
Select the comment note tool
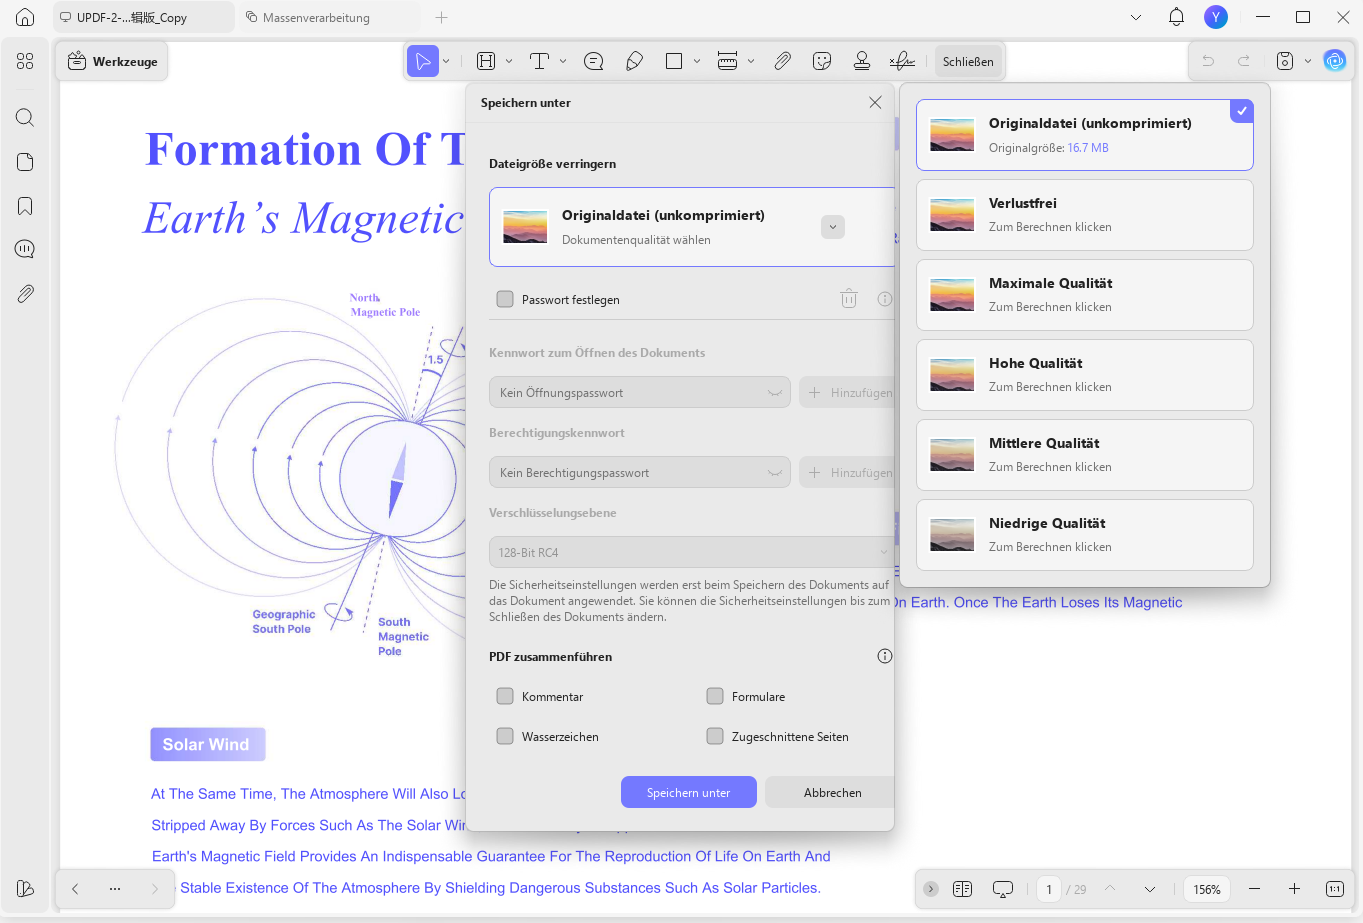click(x=594, y=61)
